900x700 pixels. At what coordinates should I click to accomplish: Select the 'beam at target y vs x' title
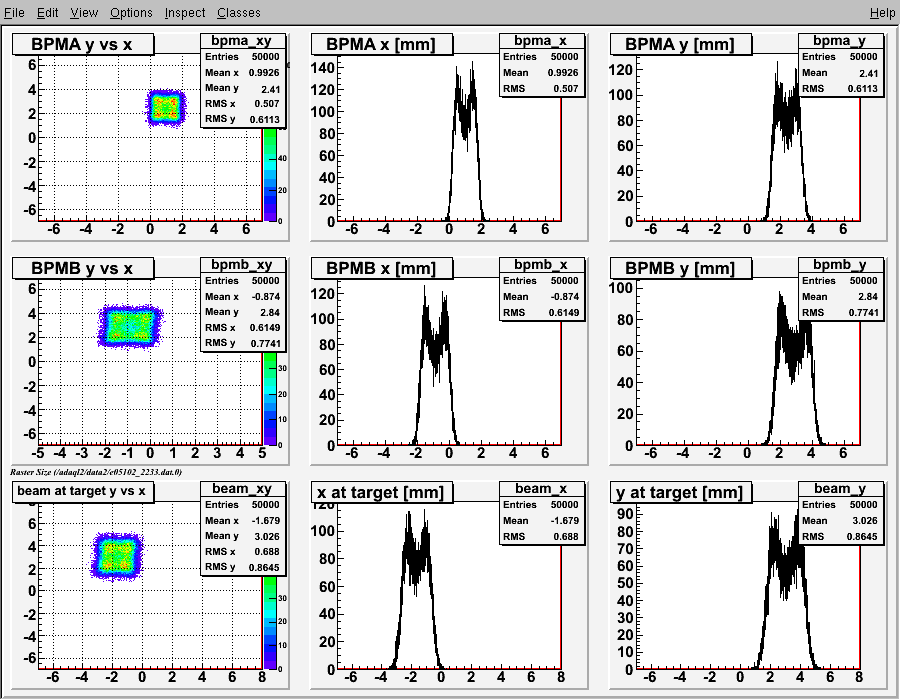coord(83,491)
